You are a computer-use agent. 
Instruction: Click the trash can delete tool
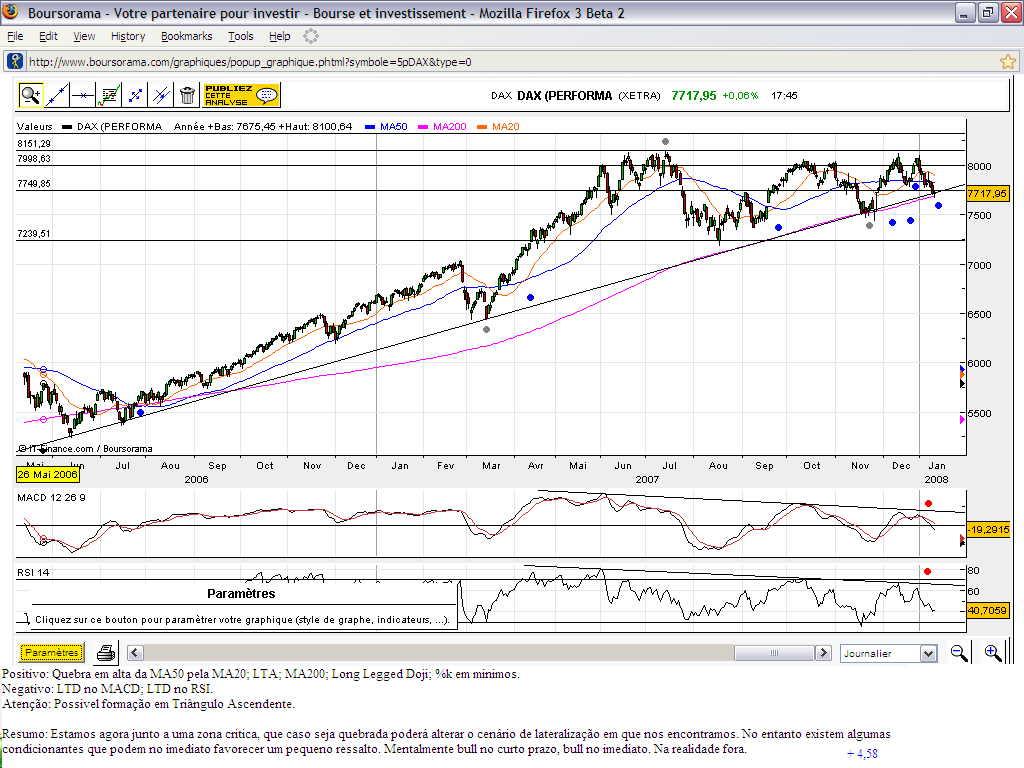[187, 95]
